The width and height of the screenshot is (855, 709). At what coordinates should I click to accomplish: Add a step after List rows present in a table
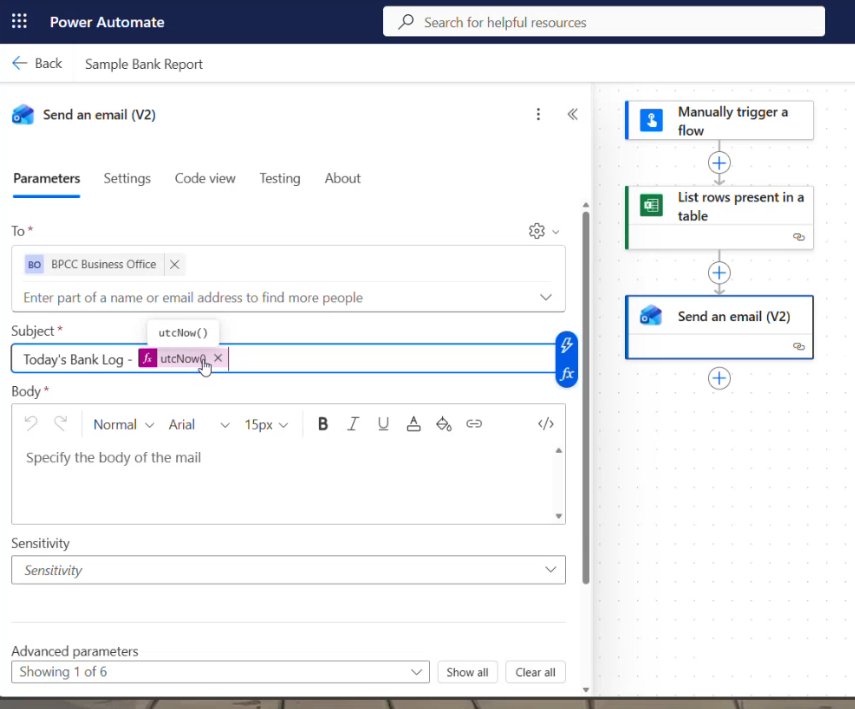(719, 272)
